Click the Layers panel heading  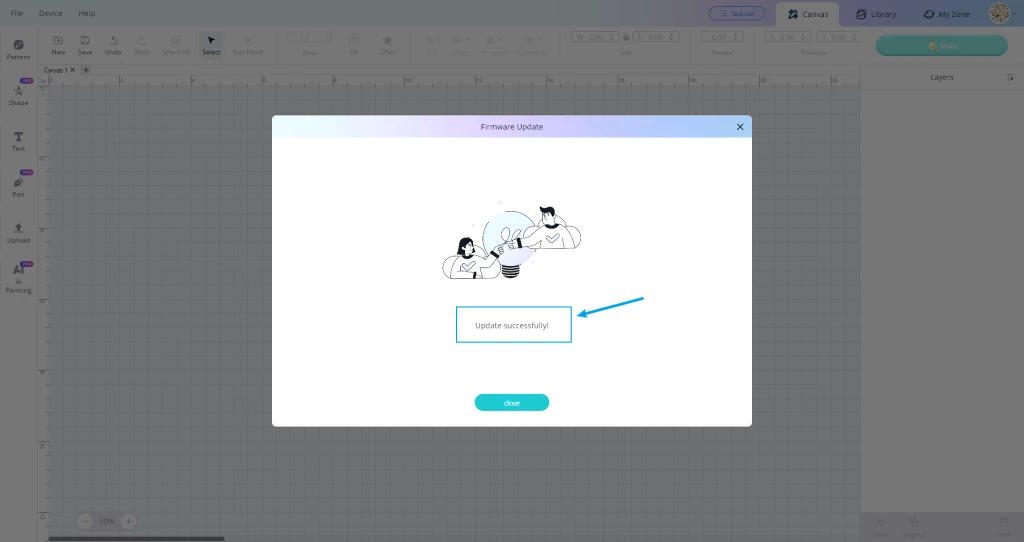tap(942, 77)
